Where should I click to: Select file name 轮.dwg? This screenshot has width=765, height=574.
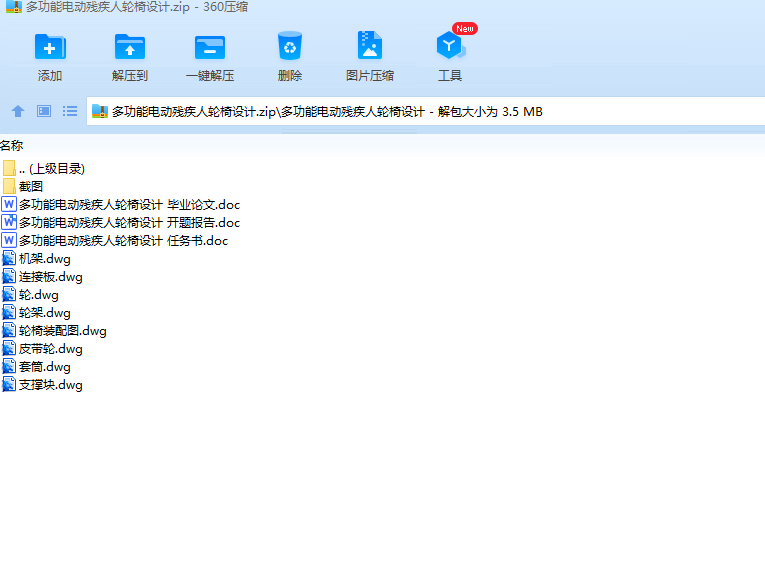tap(39, 295)
